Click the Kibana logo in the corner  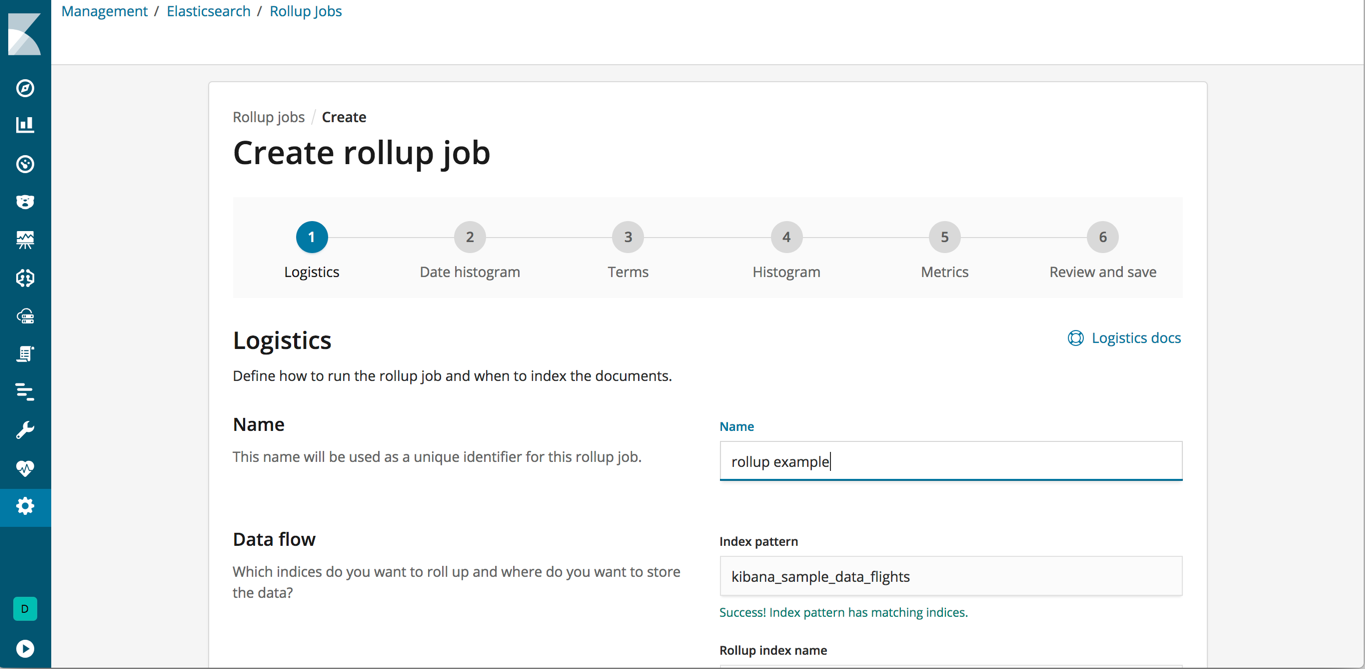(x=24, y=32)
